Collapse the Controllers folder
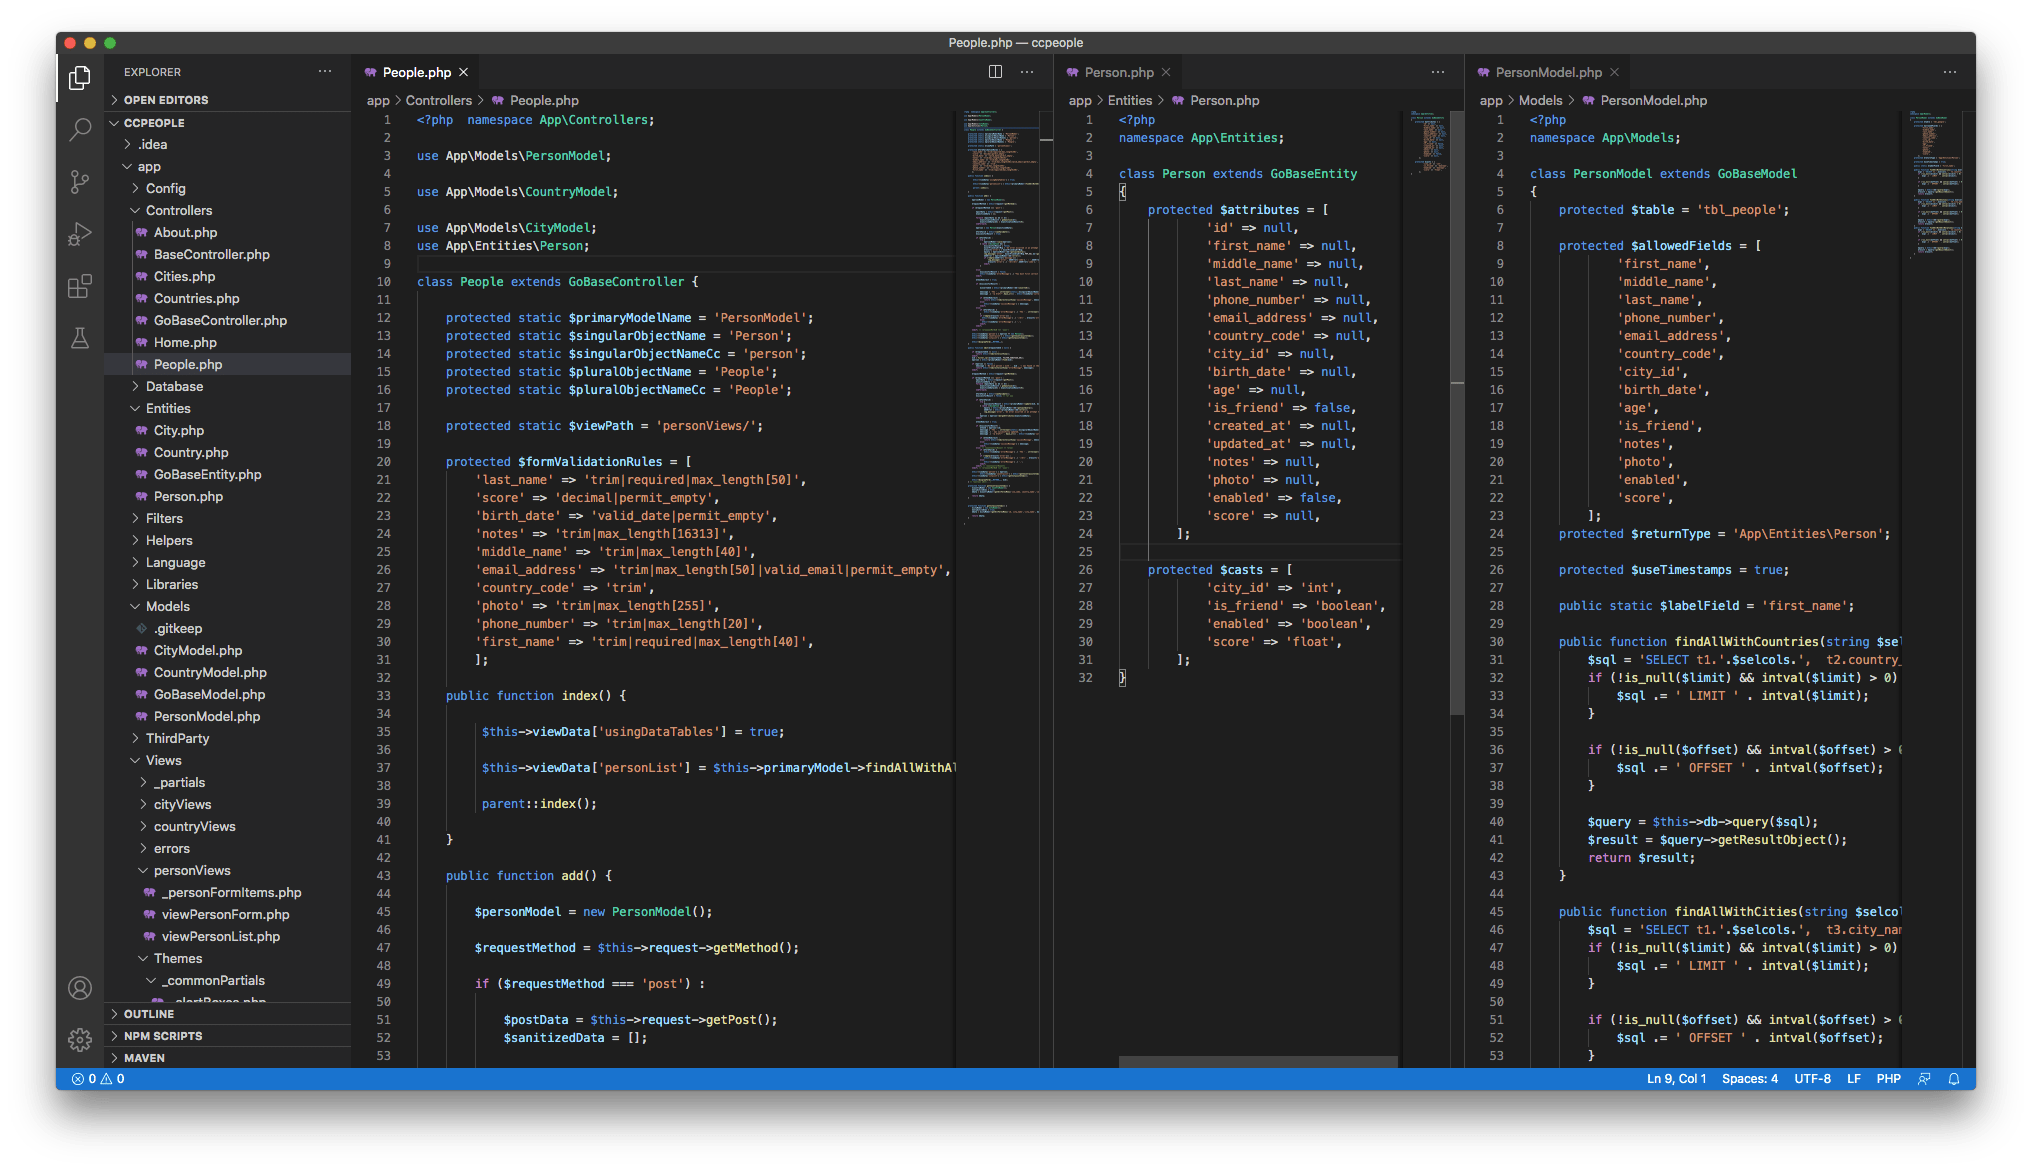Viewport: 2032px width, 1170px height. tap(178, 210)
